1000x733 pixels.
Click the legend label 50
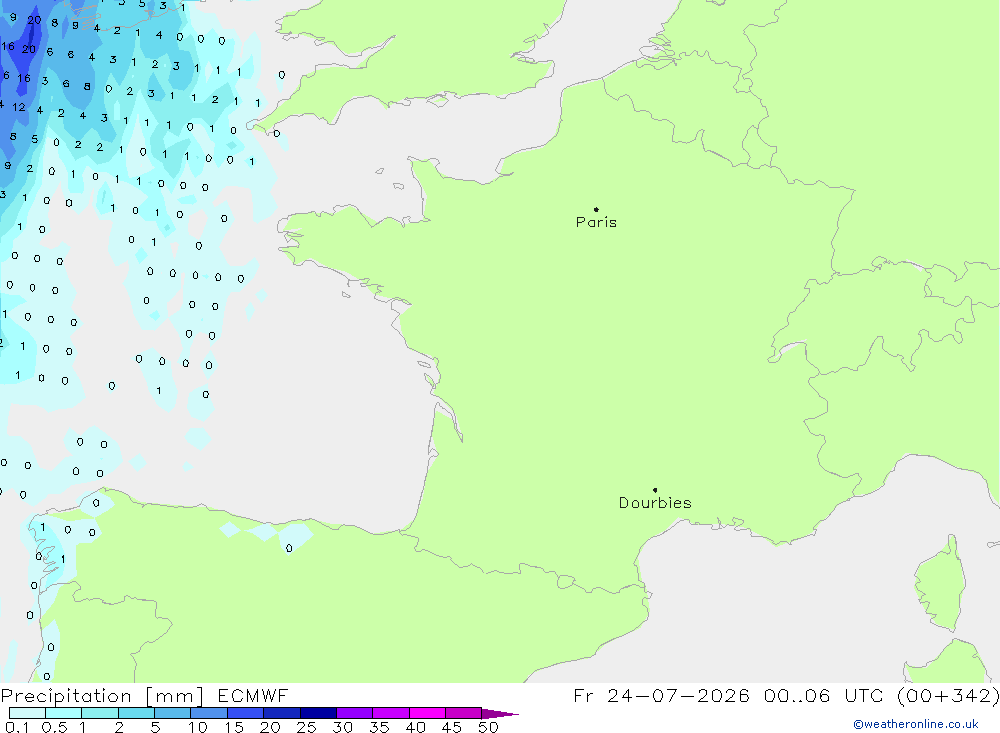tap(488, 727)
